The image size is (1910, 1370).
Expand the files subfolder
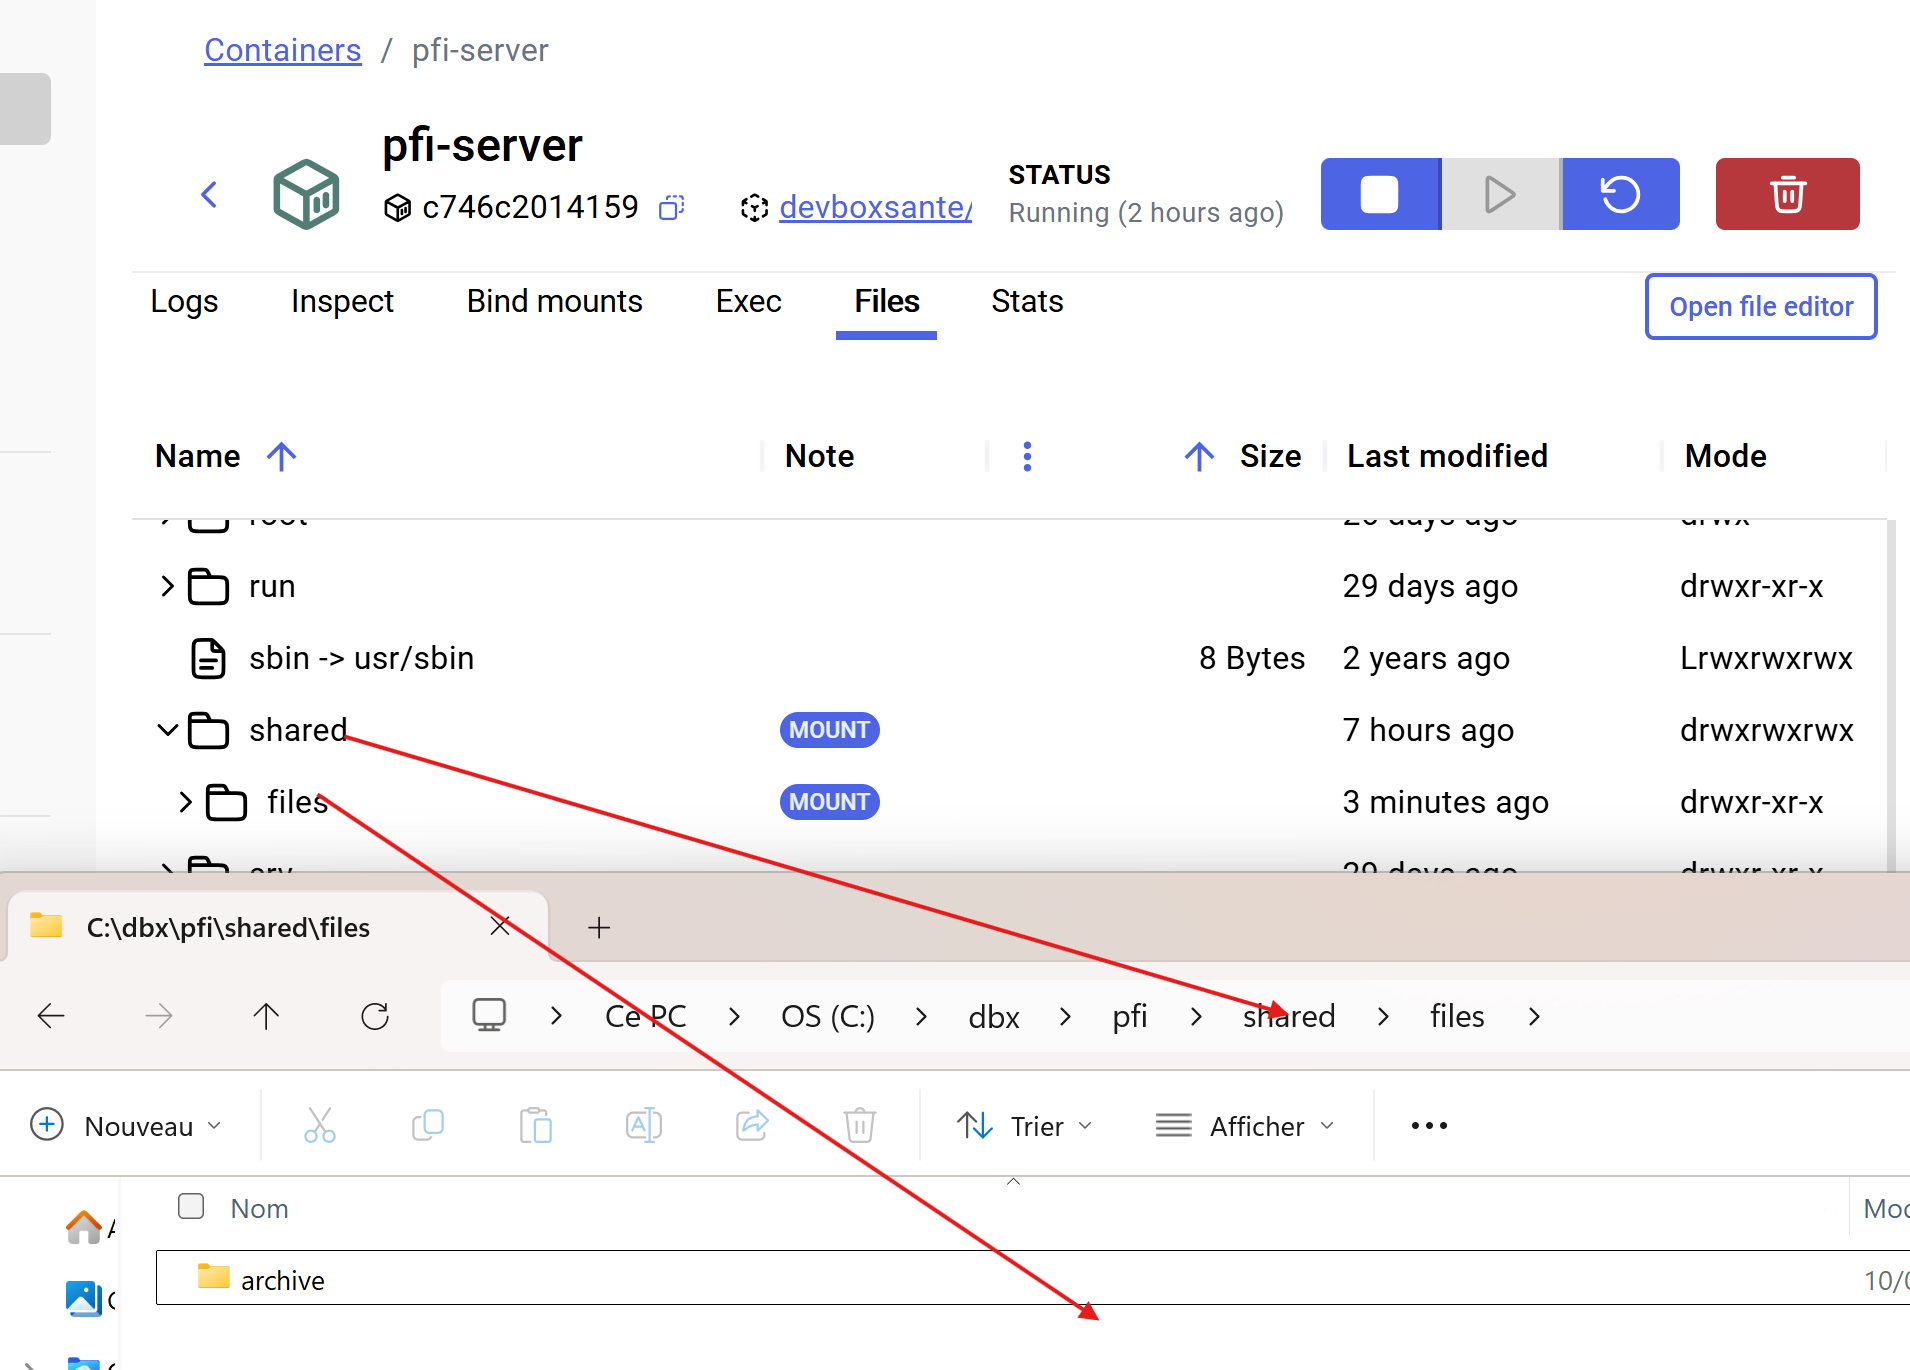[185, 802]
